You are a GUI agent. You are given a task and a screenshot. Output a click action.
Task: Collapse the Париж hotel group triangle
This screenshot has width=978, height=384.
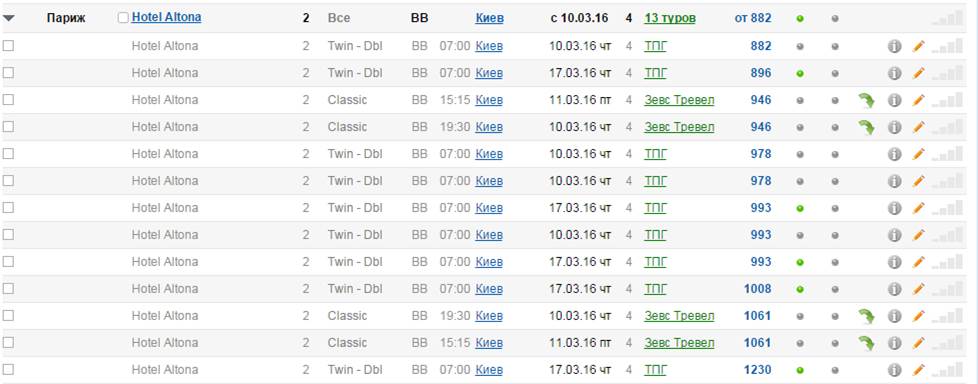coord(9,19)
